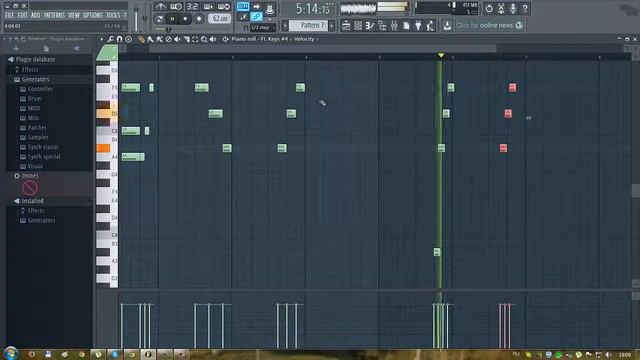Click the question mark help icon
Viewport: 640px width, 360px height.
tap(525, 8)
